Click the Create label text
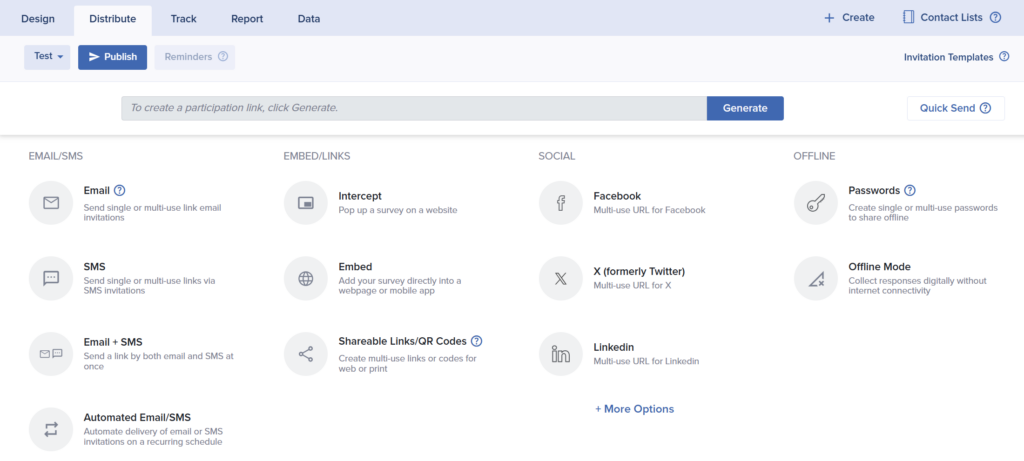Image resolution: width=1024 pixels, height=461 pixels. (x=858, y=18)
